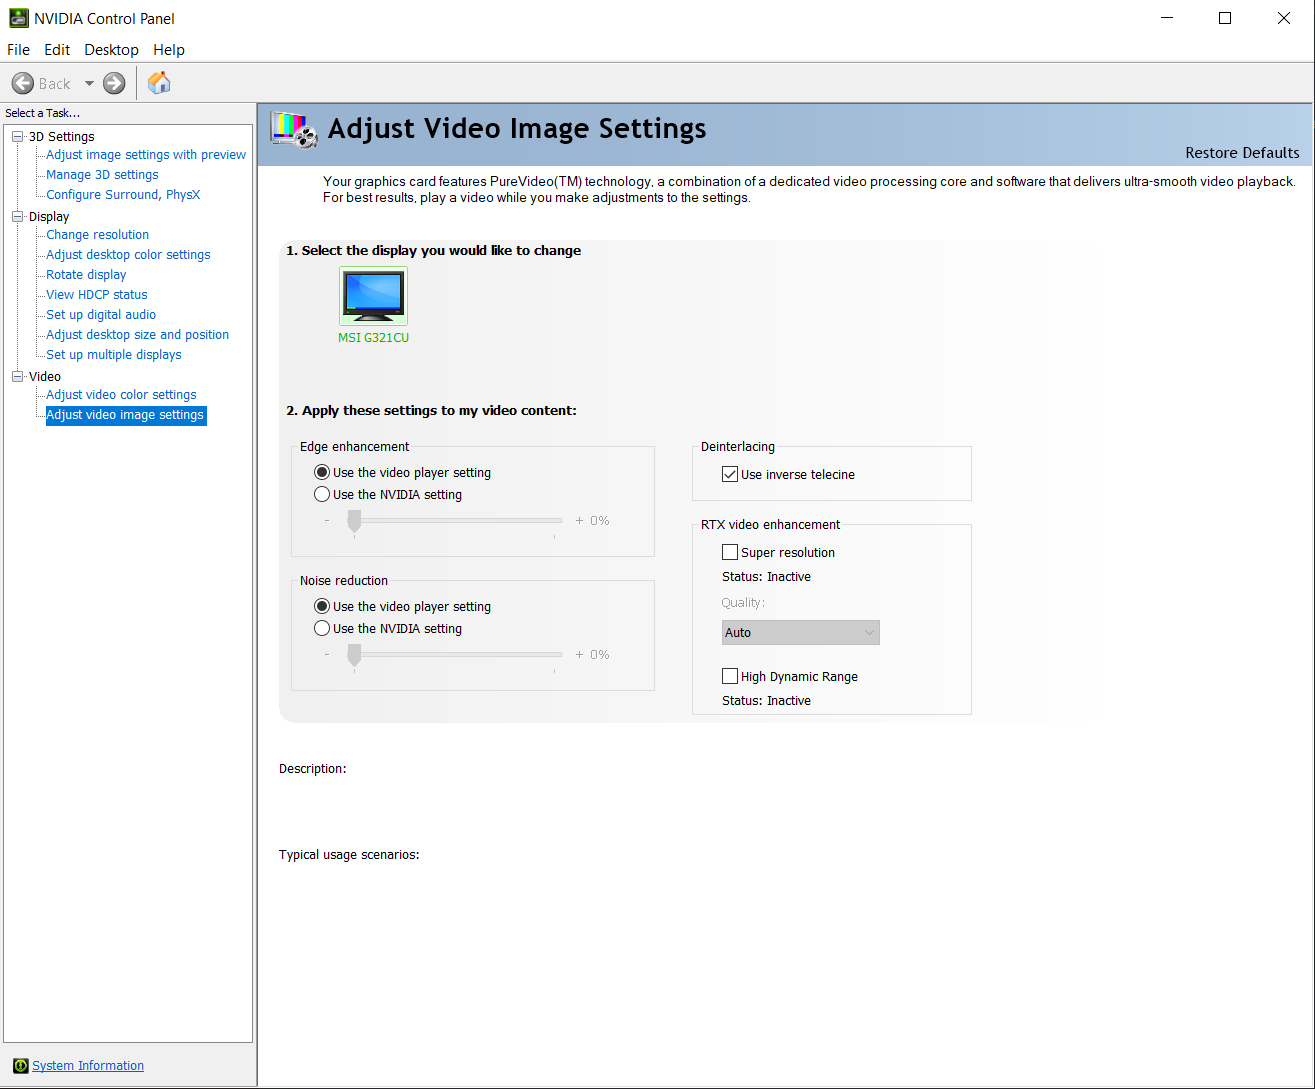
Task: Open Adjust image settings with preview
Action: click(x=146, y=155)
